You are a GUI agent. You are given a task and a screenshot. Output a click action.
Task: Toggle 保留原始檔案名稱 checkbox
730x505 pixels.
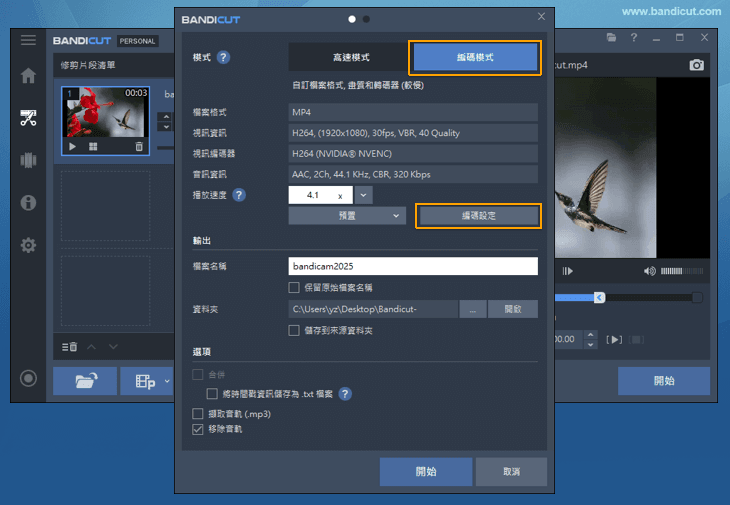click(294, 288)
